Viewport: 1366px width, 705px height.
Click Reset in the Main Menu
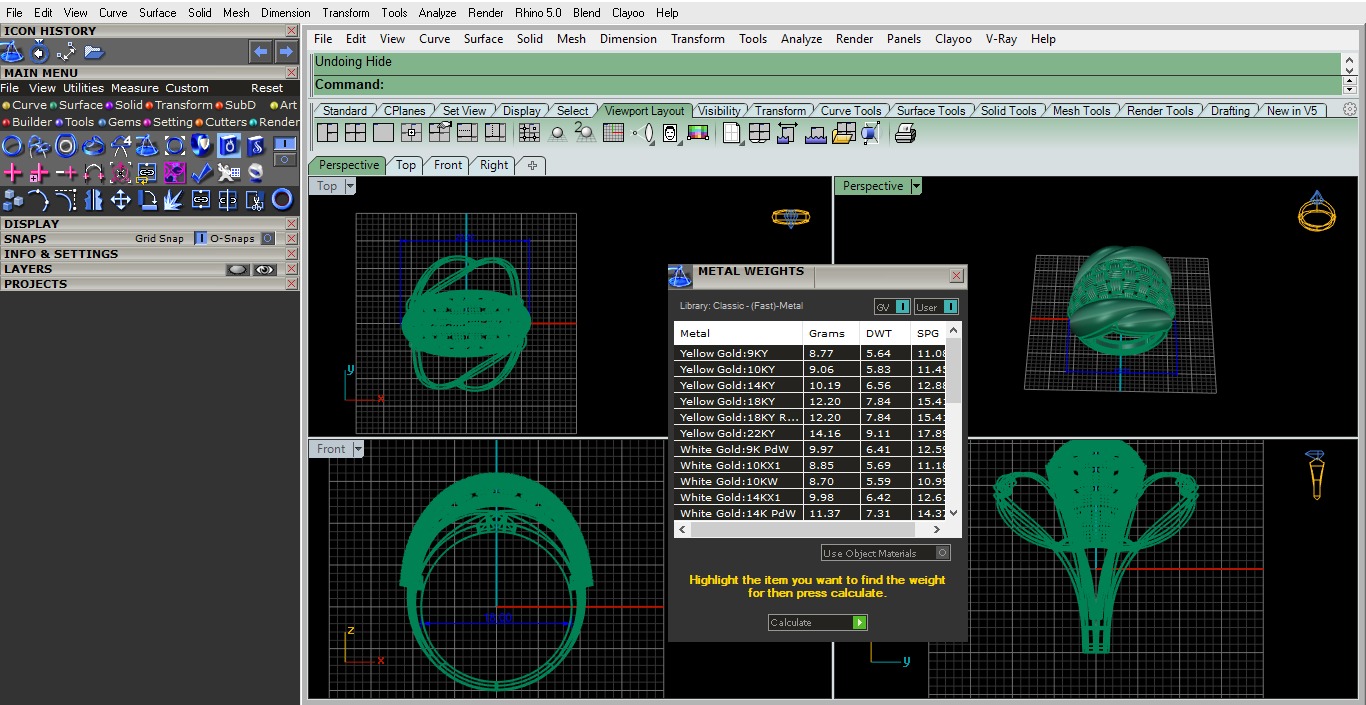[267, 88]
